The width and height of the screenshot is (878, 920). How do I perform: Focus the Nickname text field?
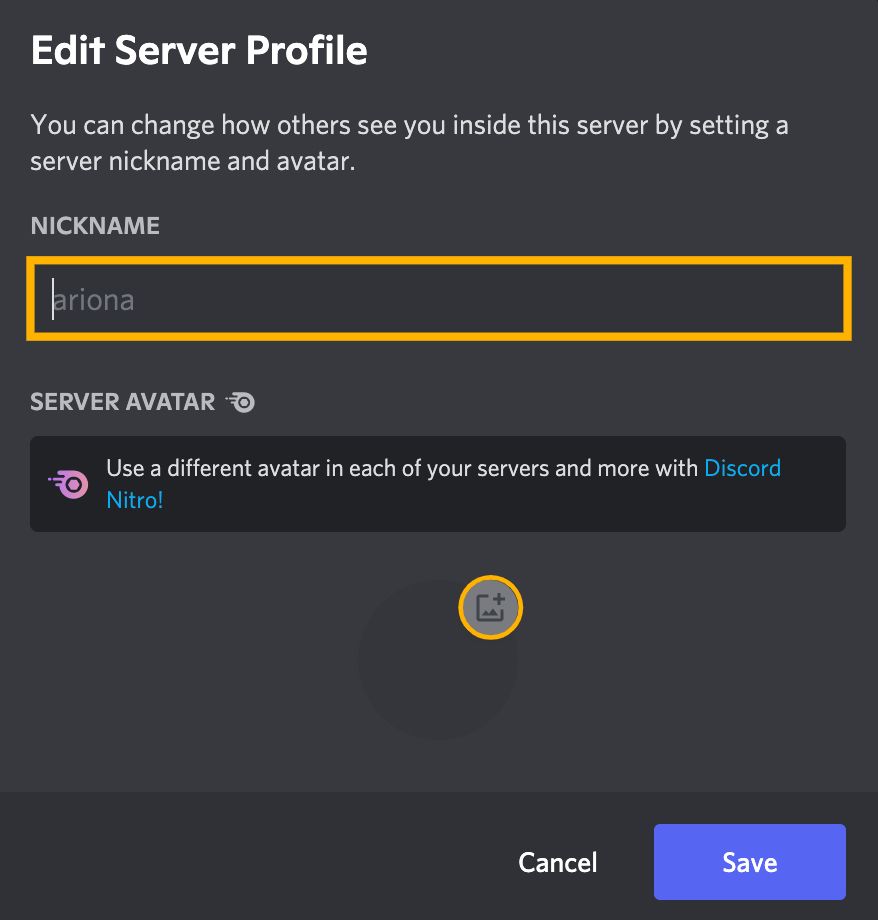tap(438, 299)
